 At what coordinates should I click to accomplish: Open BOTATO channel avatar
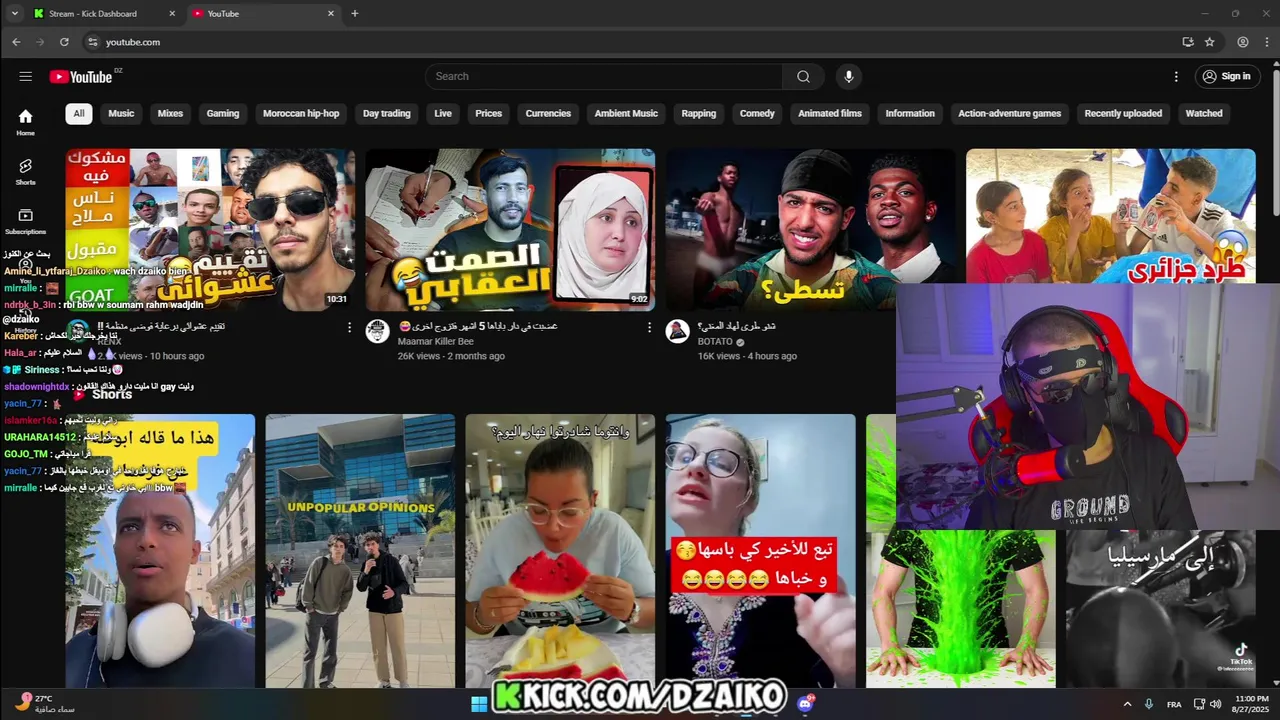click(x=677, y=332)
